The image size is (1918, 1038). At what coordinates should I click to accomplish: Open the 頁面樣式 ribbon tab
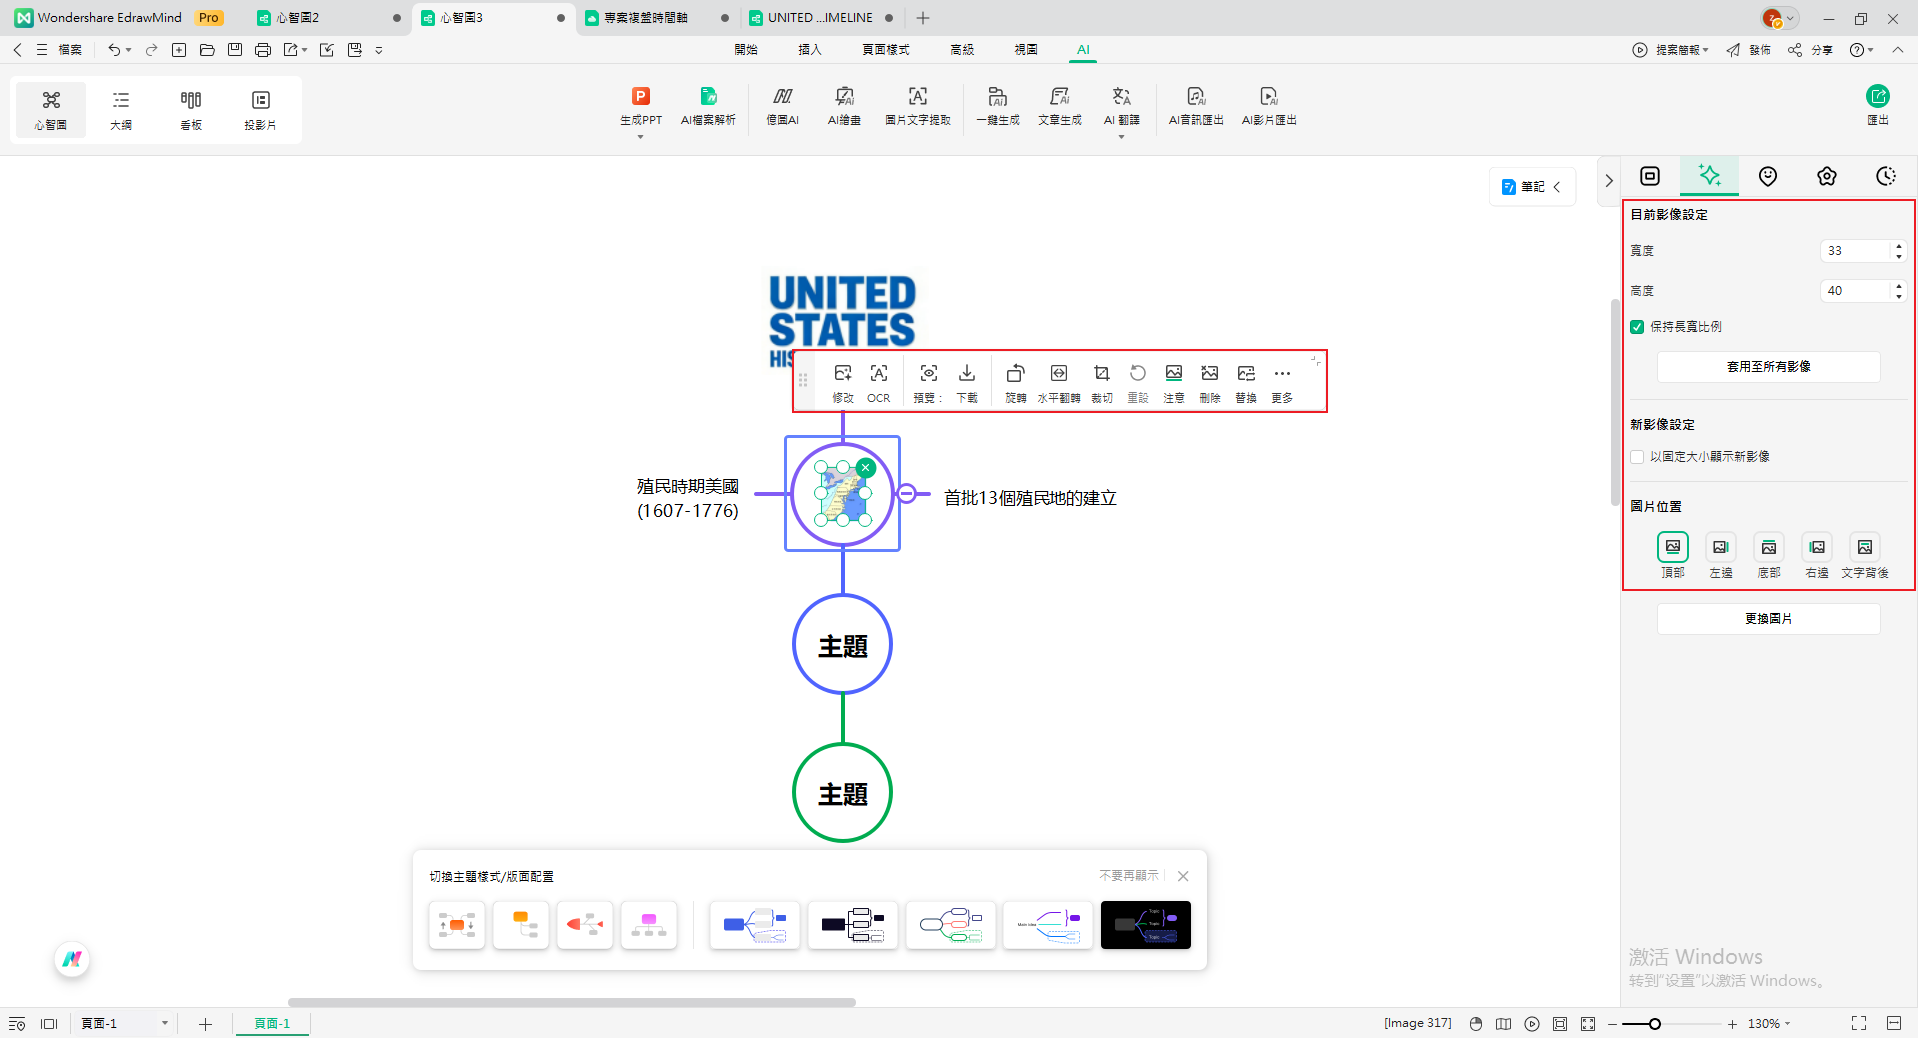tap(885, 49)
